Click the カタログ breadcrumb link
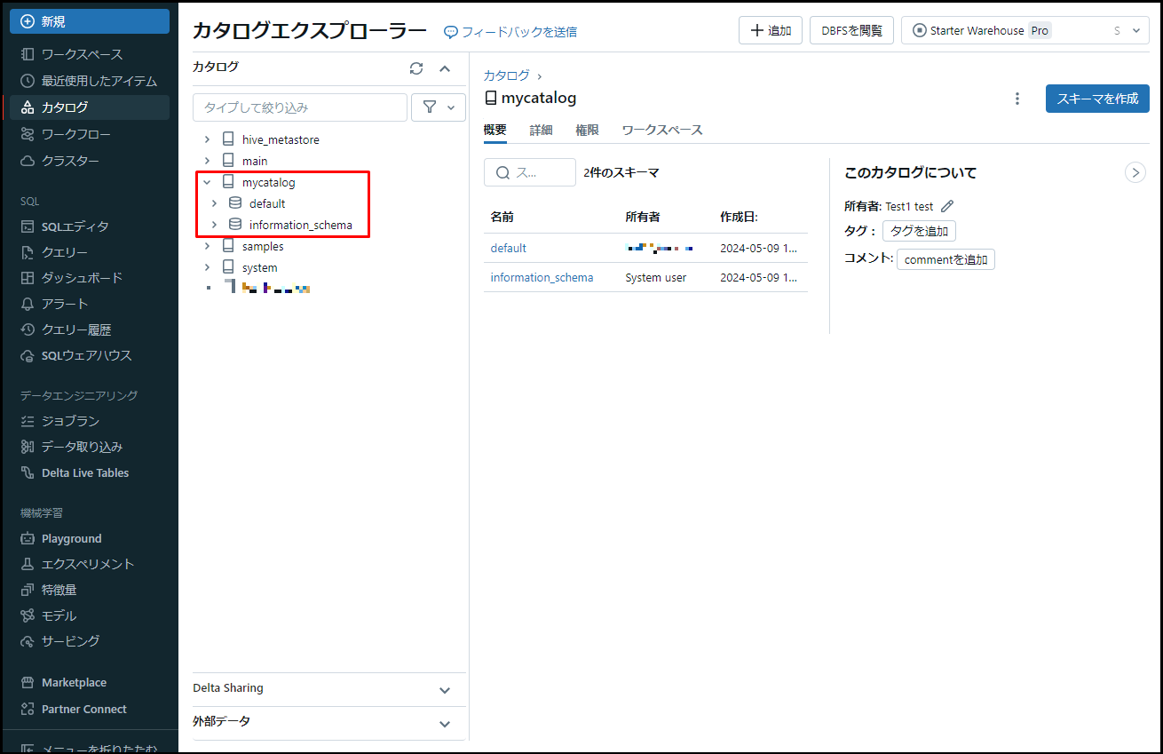 click(507, 76)
